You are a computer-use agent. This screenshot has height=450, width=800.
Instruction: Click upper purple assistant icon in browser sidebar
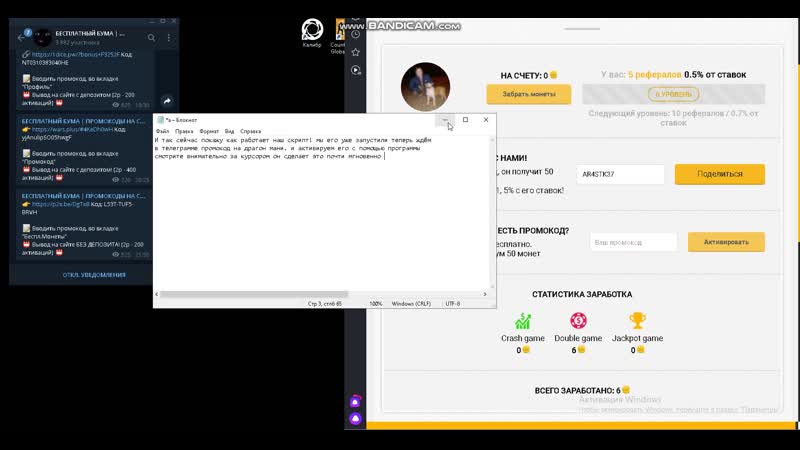pyautogui.click(x=355, y=402)
